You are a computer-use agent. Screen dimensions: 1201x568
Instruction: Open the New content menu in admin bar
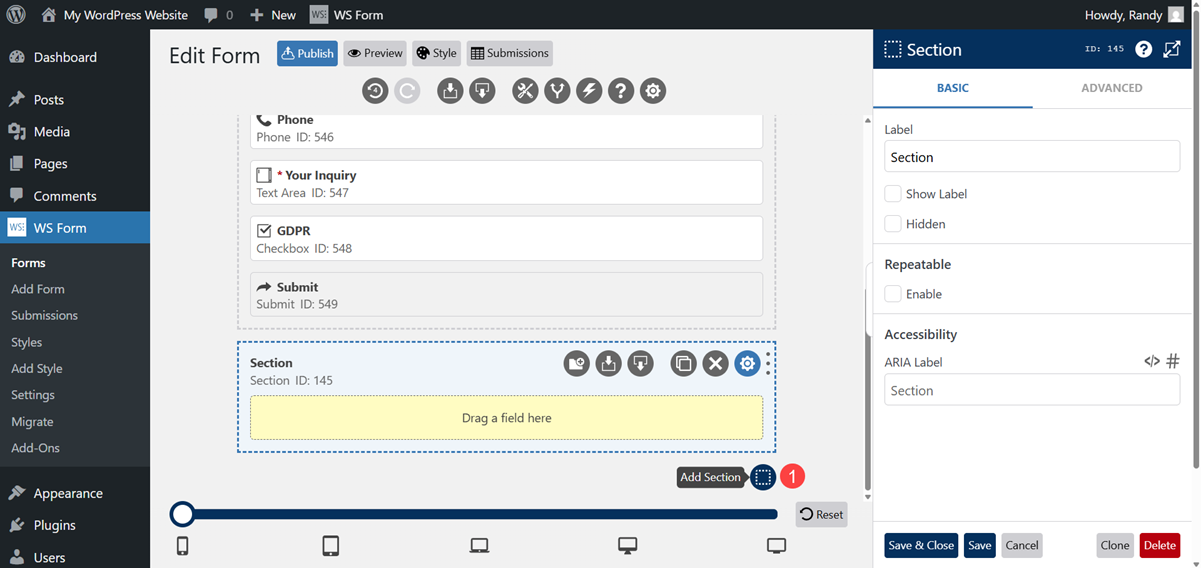pyautogui.click(x=273, y=15)
